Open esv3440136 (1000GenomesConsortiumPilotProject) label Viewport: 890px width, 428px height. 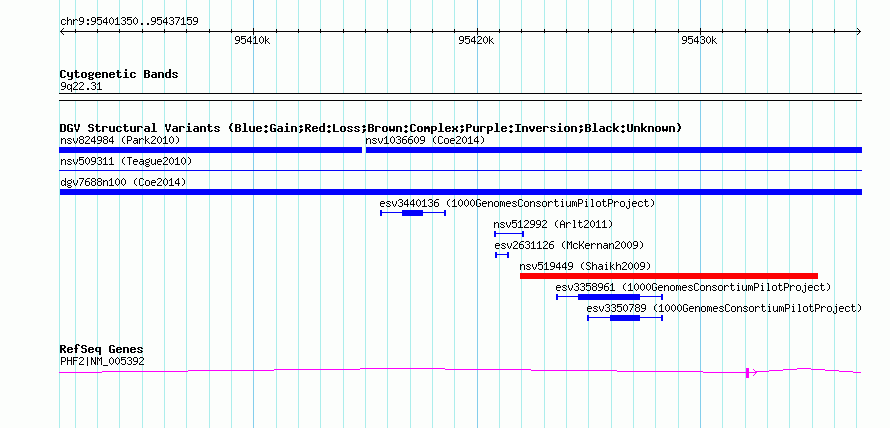517,203
